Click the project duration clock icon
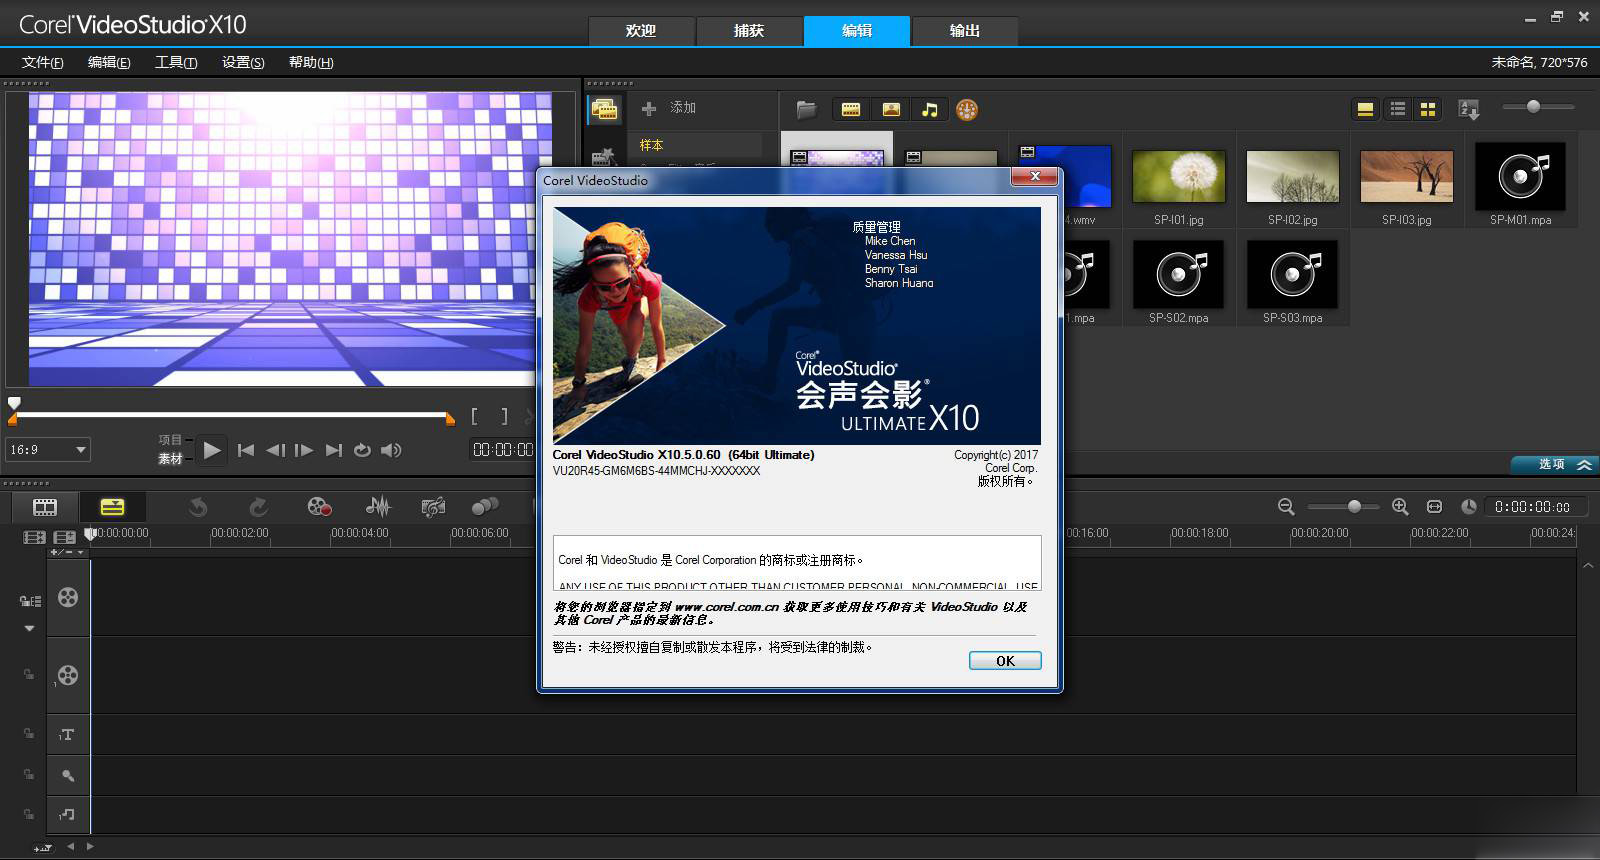The image size is (1600, 860). click(1468, 507)
